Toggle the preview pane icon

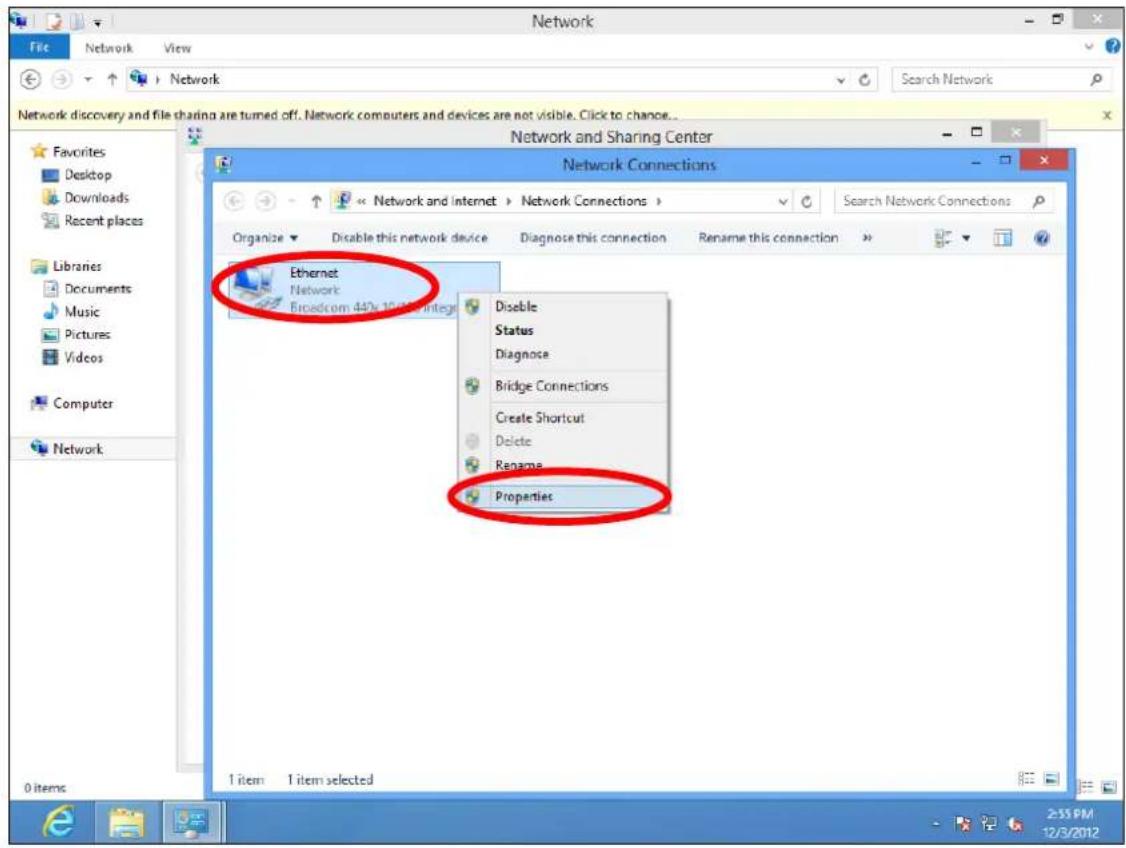click(1002, 238)
